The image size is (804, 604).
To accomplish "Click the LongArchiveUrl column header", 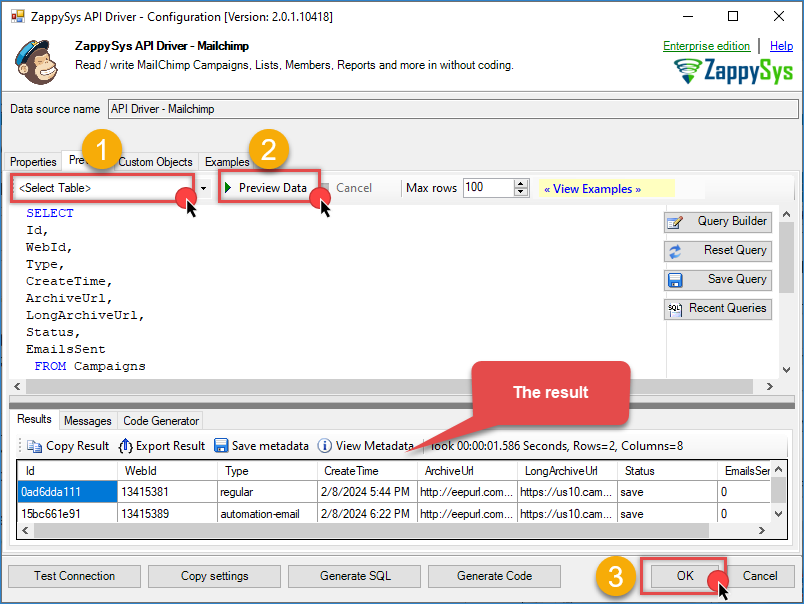I will point(567,471).
